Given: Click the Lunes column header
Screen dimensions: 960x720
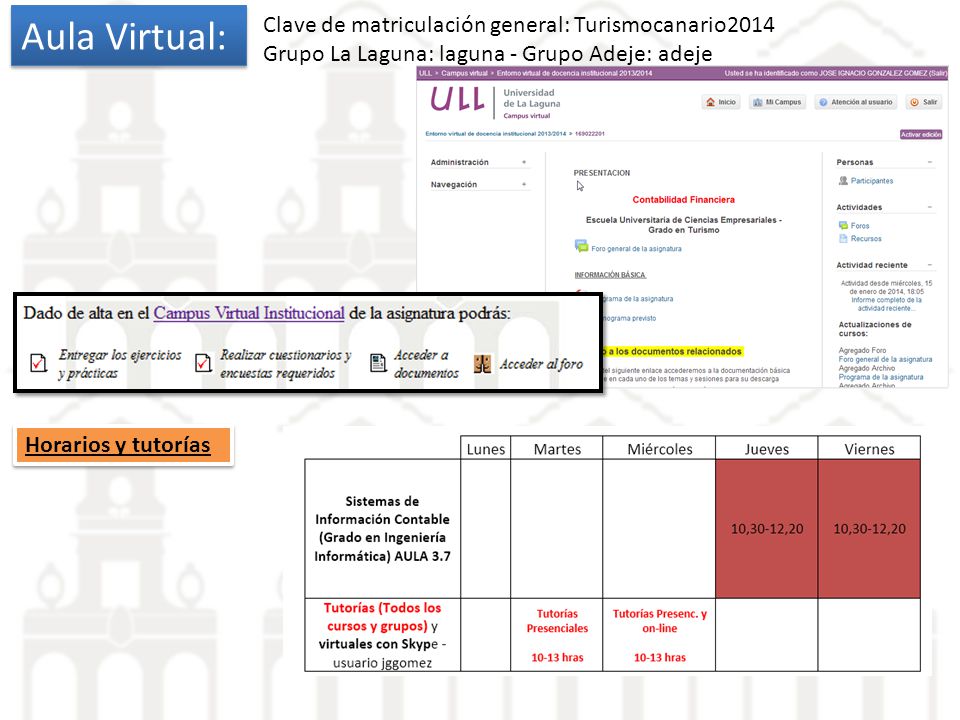Looking at the screenshot, I should (x=486, y=448).
